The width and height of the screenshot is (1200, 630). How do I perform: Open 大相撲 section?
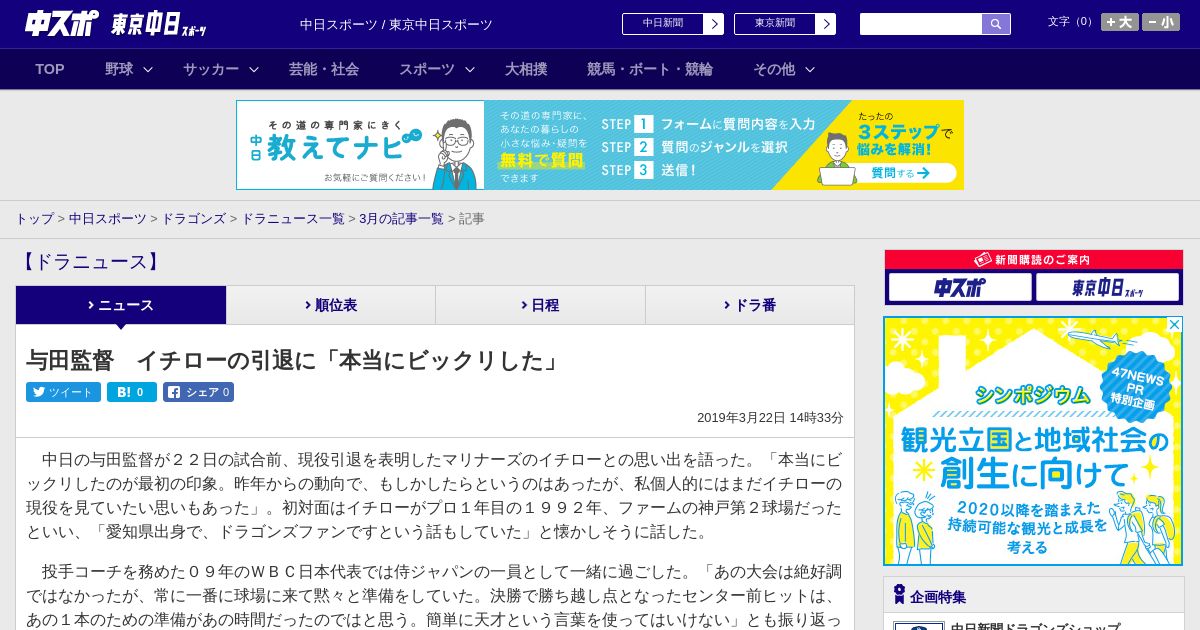pos(526,69)
